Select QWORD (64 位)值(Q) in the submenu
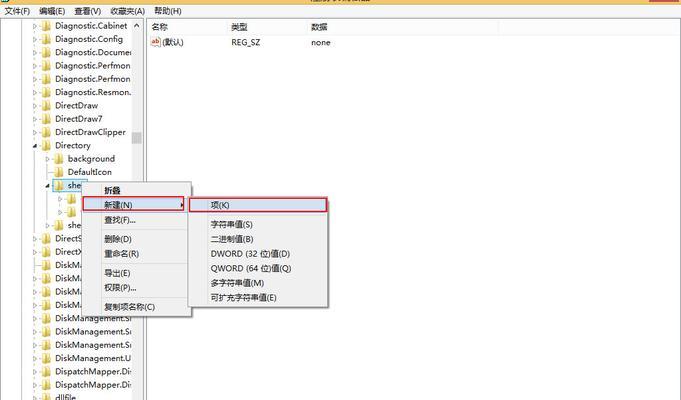The width and height of the screenshot is (681, 400). coord(258,268)
